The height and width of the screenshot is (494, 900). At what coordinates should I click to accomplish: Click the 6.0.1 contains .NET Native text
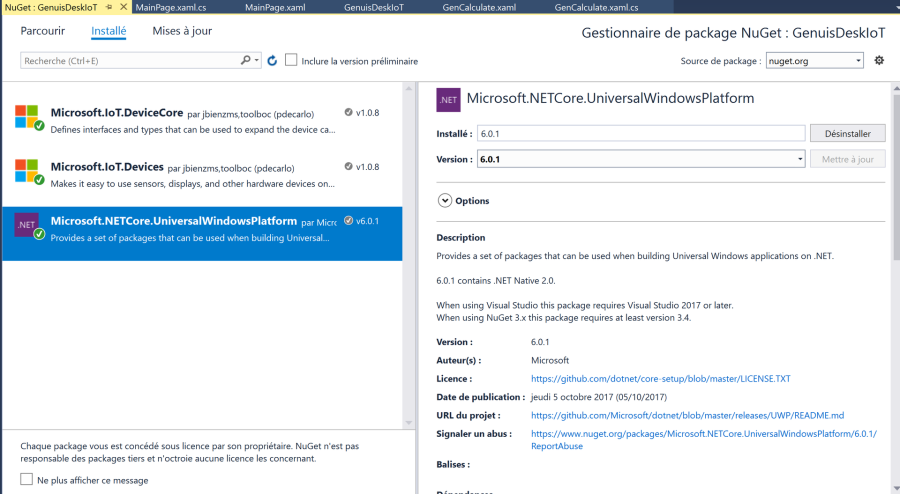click(496, 281)
